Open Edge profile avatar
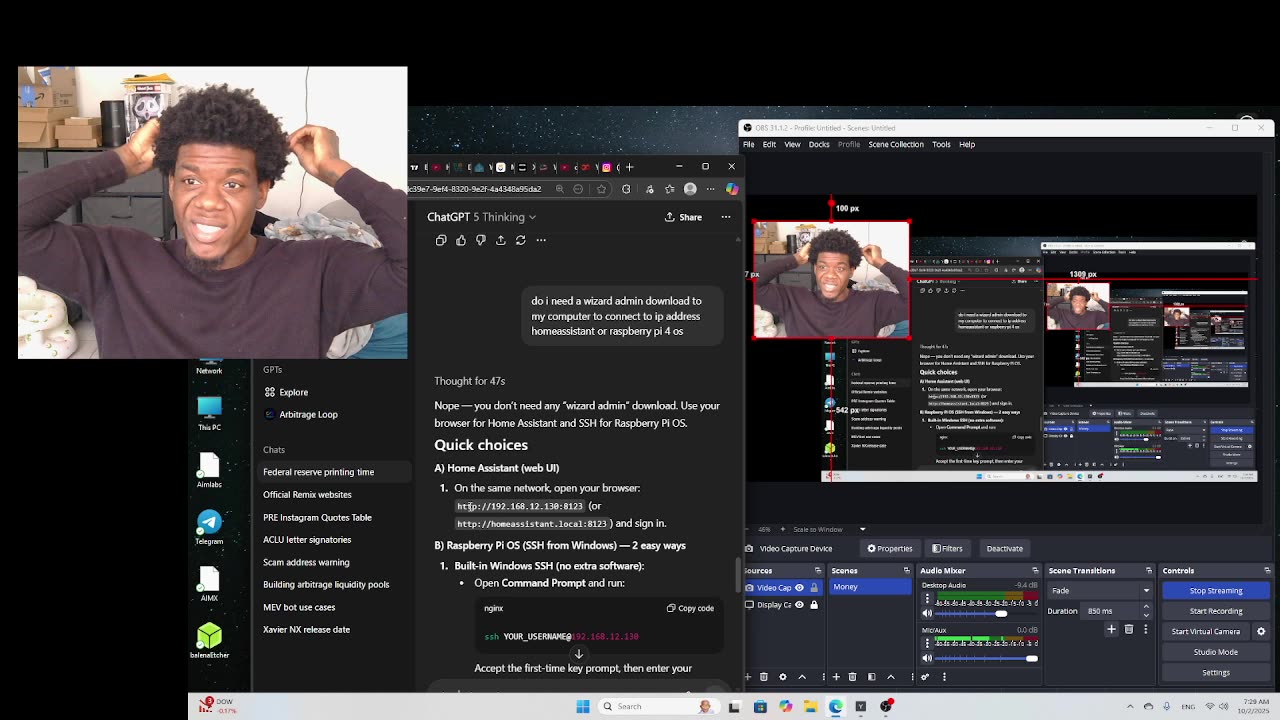Viewport: 1280px width, 720px height. (690, 189)
